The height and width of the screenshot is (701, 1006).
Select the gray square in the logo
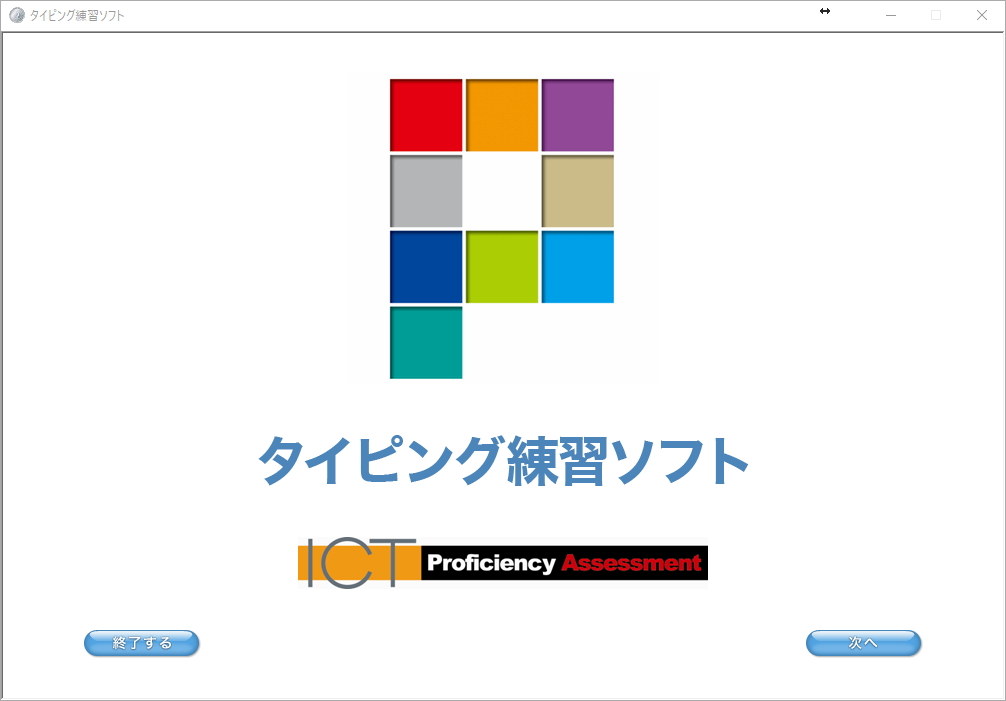click(x=425, y=190)
